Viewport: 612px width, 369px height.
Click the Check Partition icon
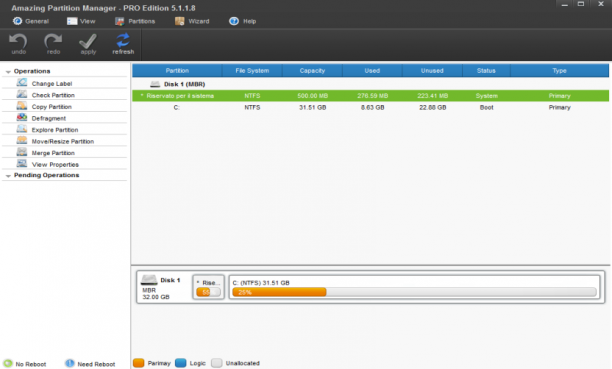pos(22,94)
